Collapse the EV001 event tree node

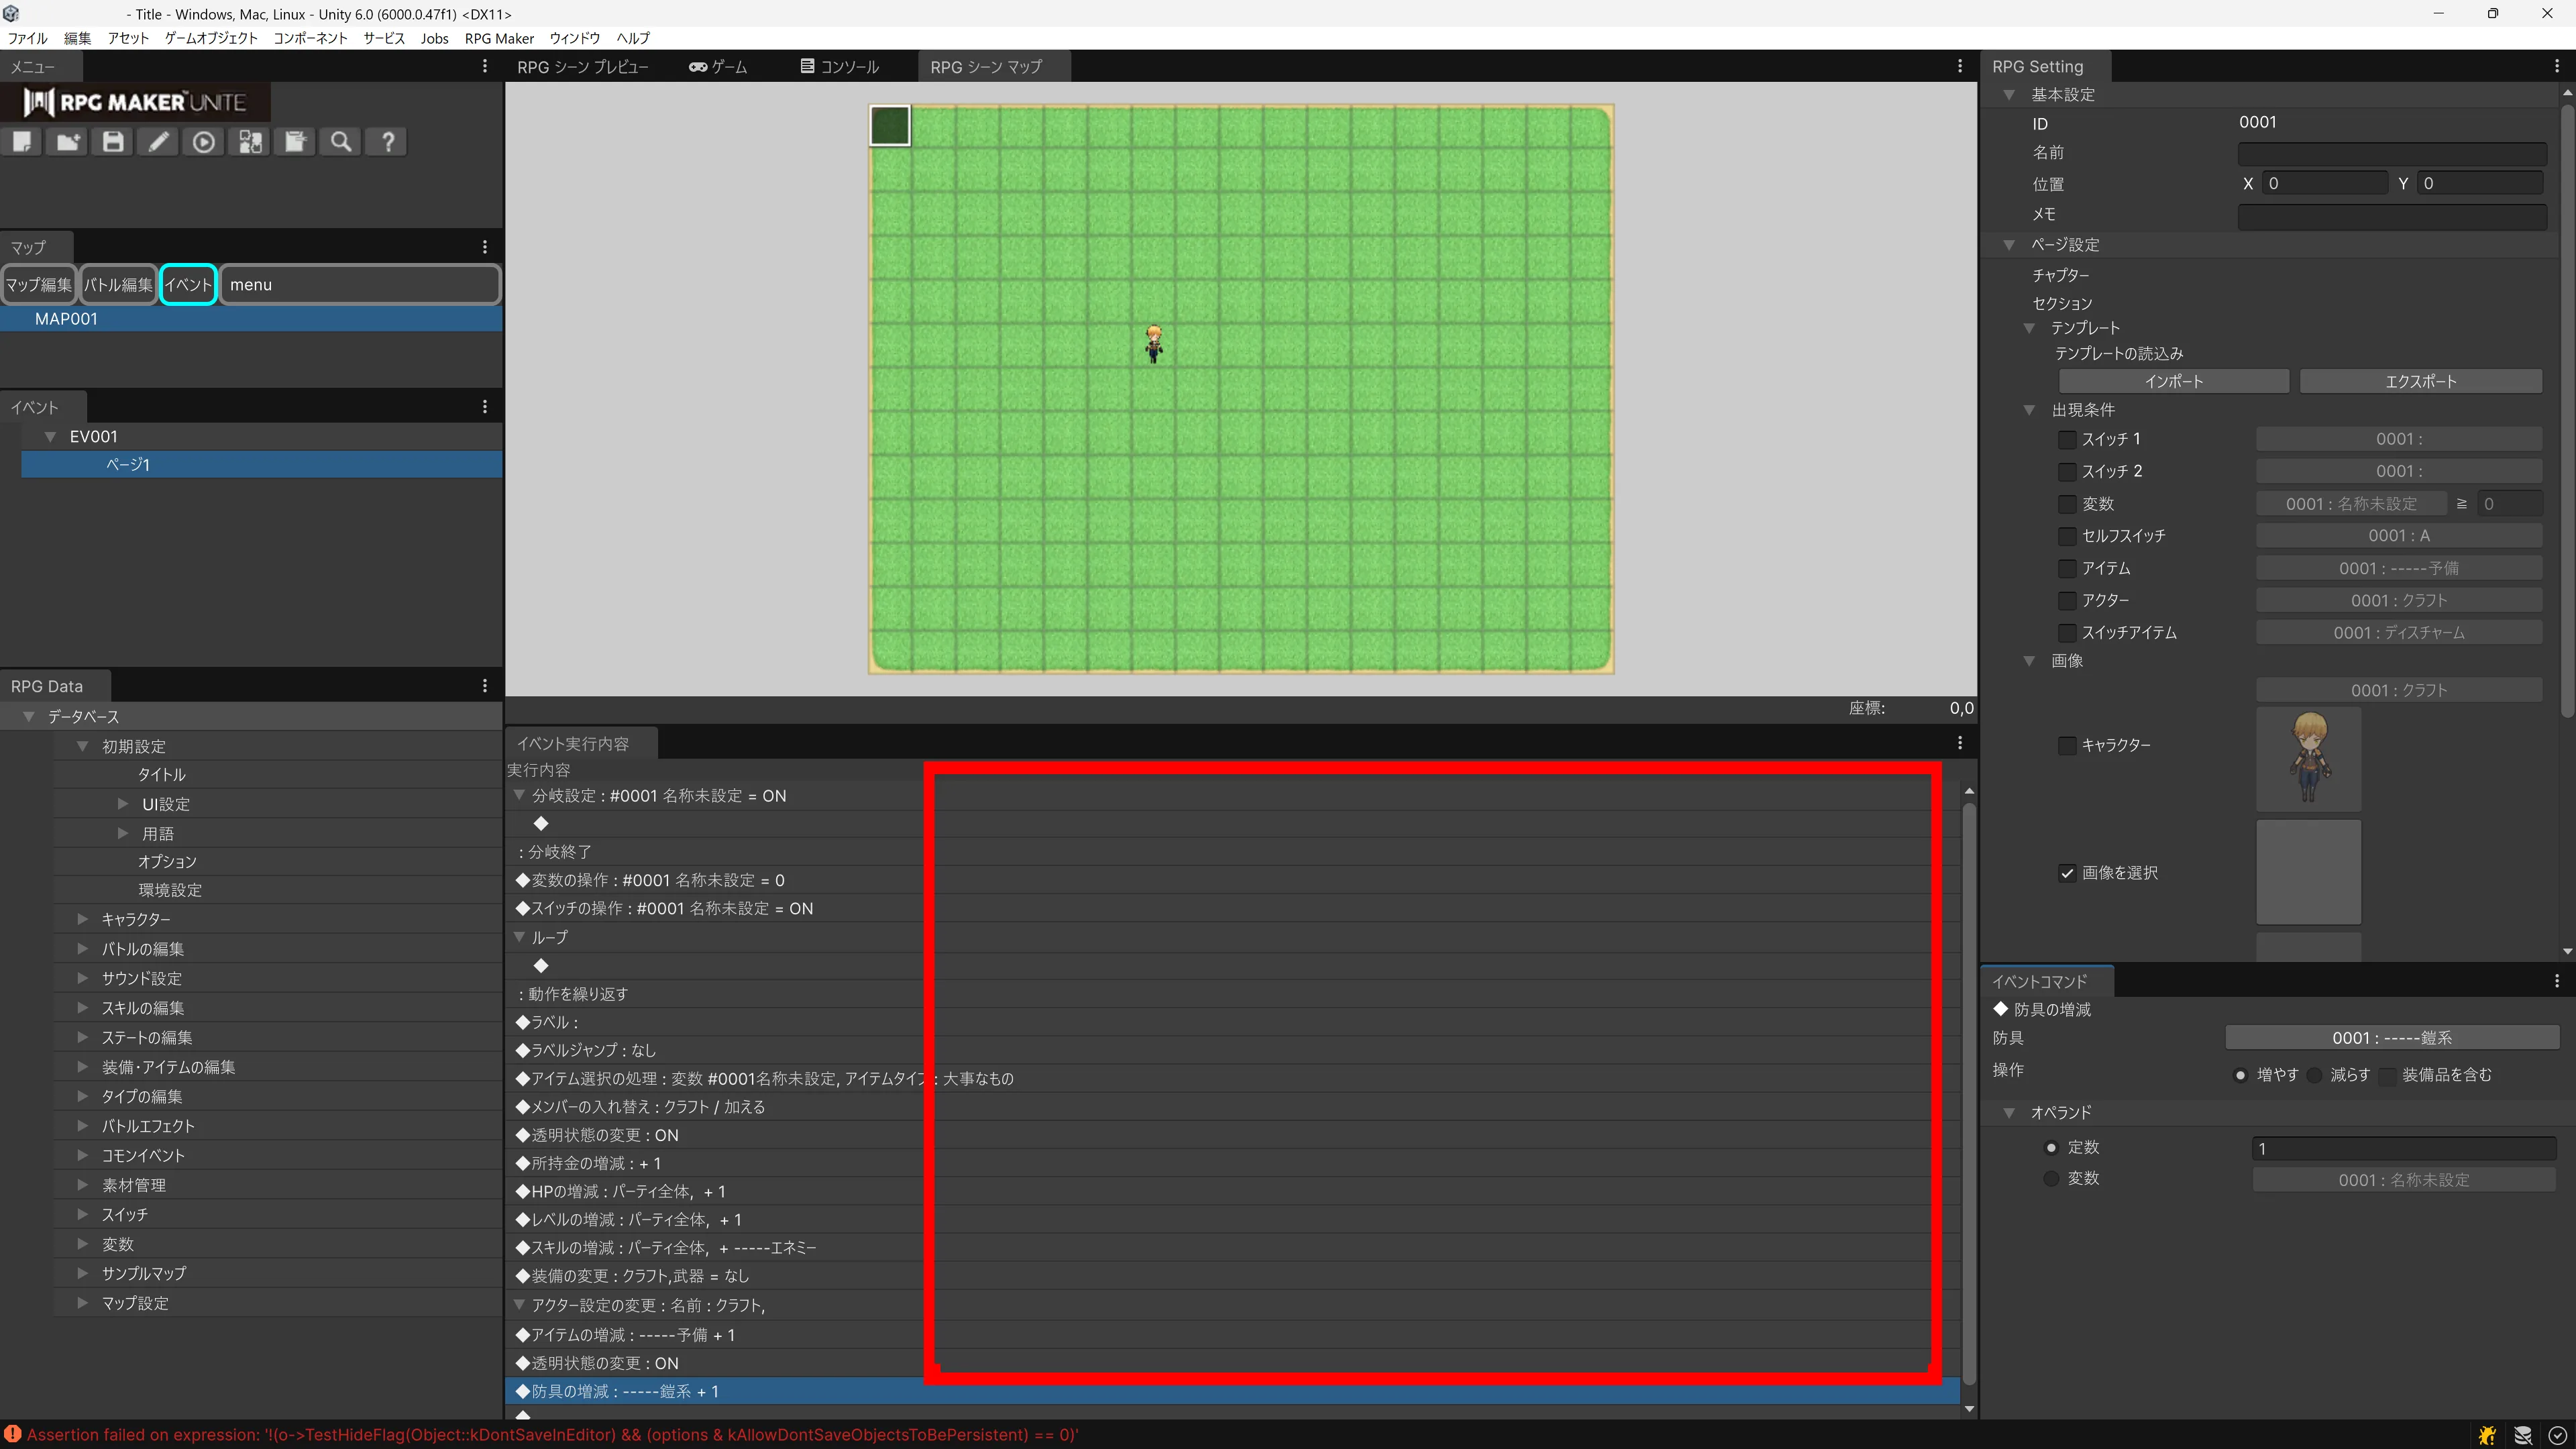point(50,437)
